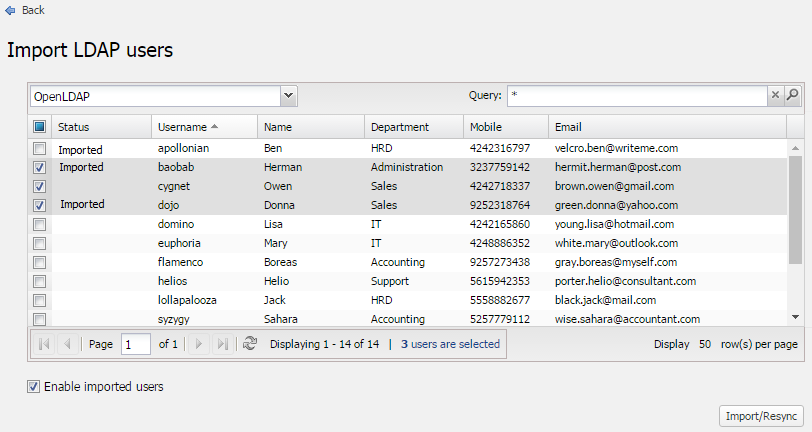Uncheck Enable imported users
The image size is (812, 432).
pos(34,386)
